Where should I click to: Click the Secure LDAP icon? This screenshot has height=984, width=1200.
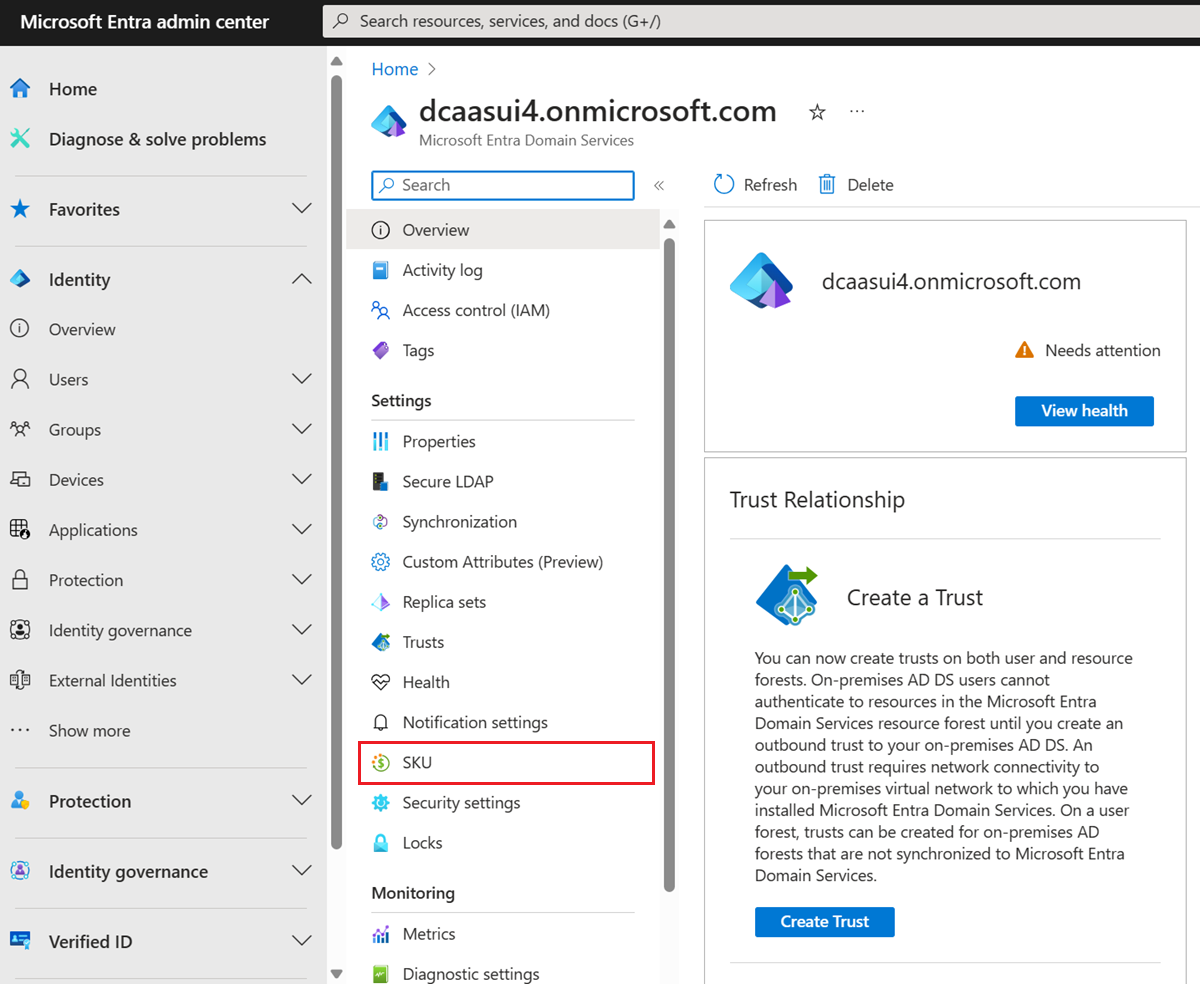tap(380, 481)
